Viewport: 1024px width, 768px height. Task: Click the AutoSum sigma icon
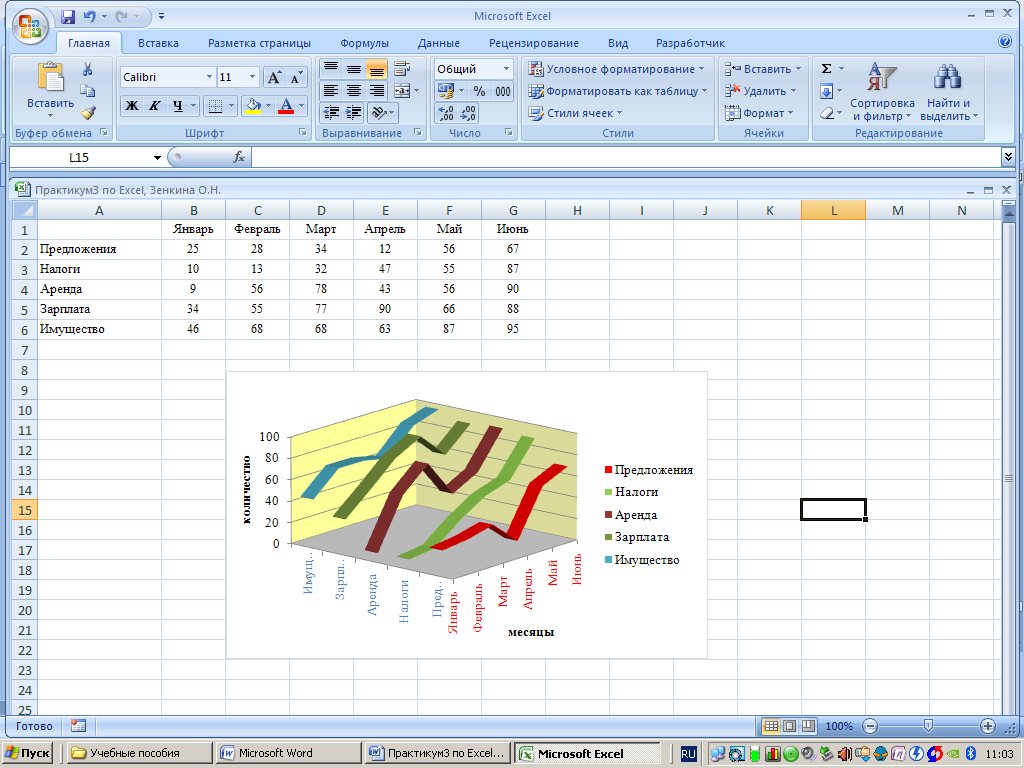tap(826, 69)
